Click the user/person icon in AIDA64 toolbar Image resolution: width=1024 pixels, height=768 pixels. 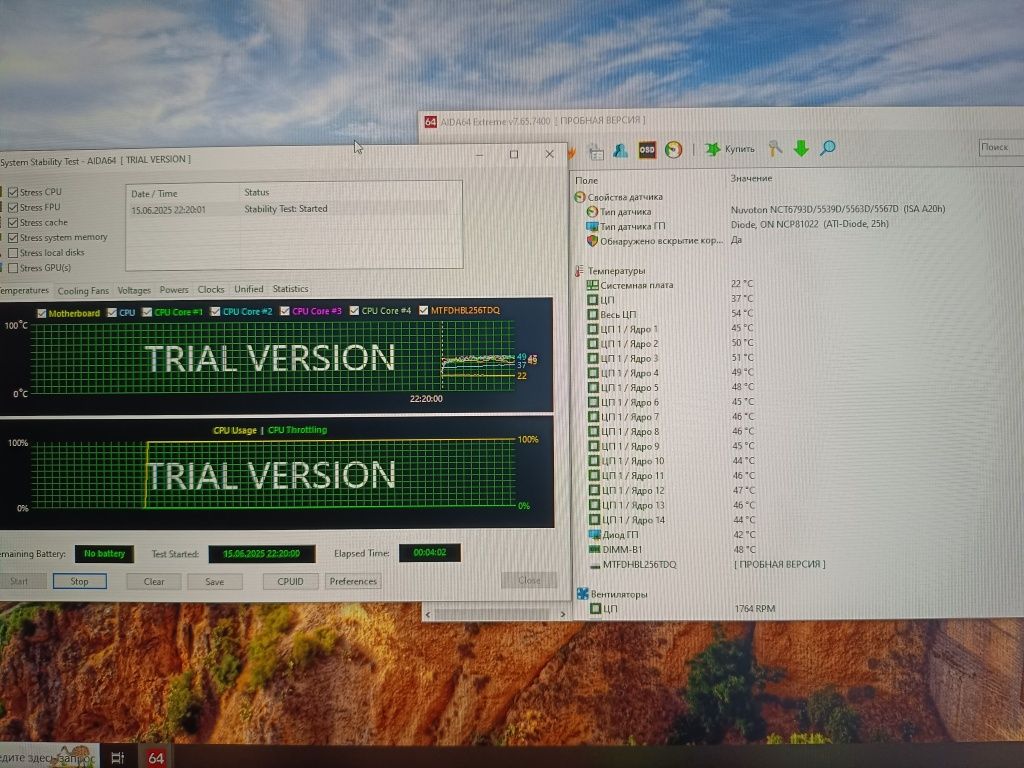coord(620,150)
